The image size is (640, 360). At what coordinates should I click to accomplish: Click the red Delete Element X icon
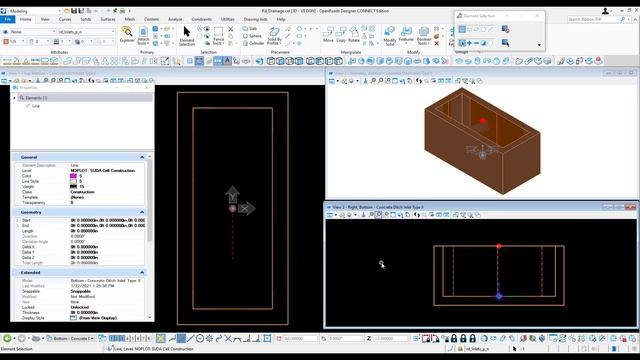437,43
